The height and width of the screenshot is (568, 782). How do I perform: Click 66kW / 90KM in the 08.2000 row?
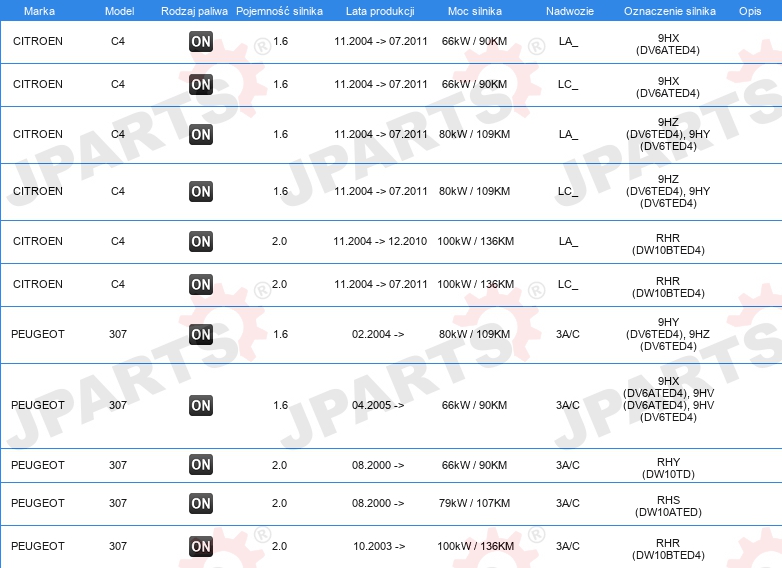[474, 465]
